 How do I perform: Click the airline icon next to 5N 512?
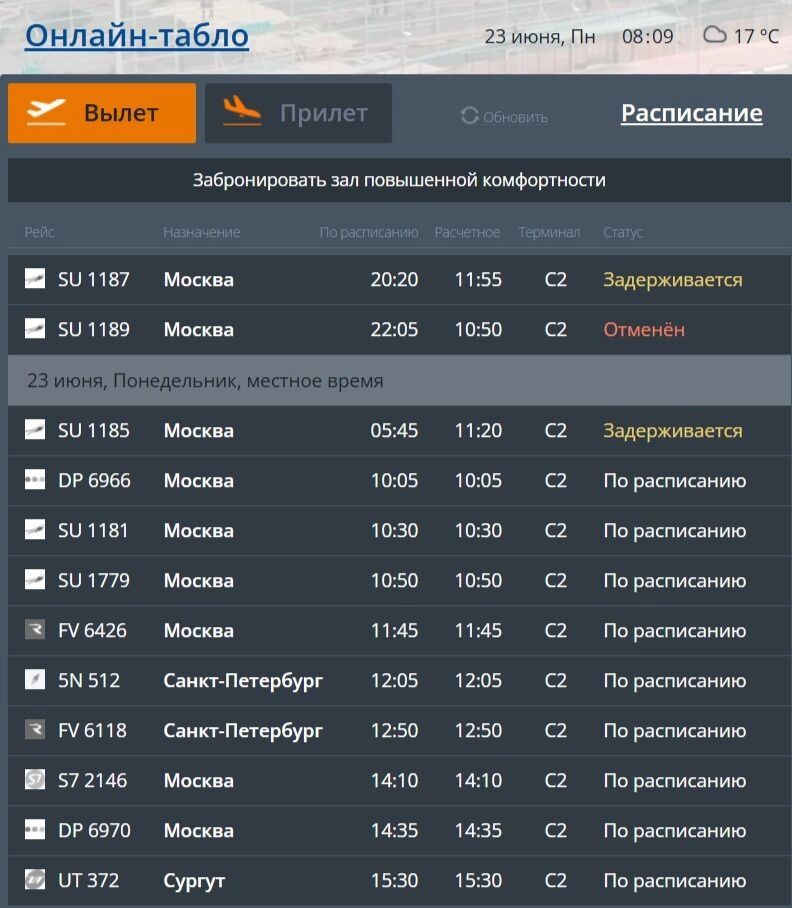(35, 680)
